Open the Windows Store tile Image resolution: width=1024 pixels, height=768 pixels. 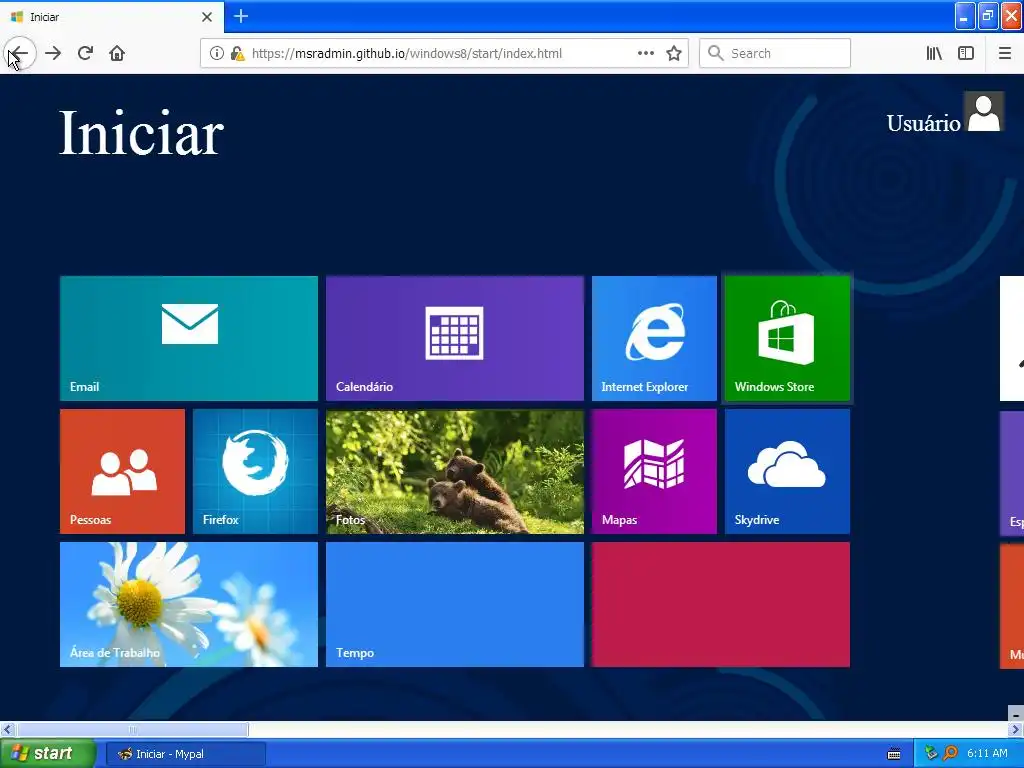[787, 338]
